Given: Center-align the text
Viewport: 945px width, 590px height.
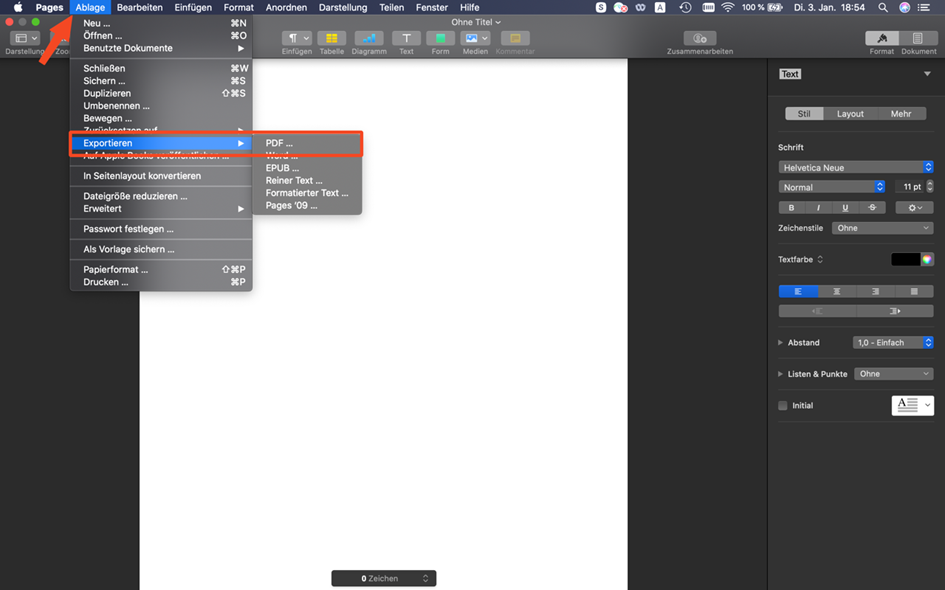Looking at the screenshot, I should tap(837, 292).
